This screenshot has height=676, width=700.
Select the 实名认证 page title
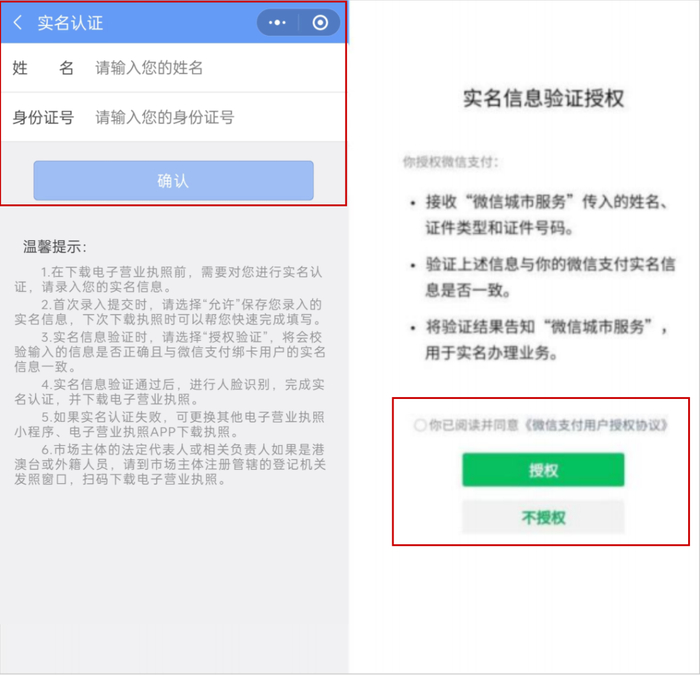70,23
